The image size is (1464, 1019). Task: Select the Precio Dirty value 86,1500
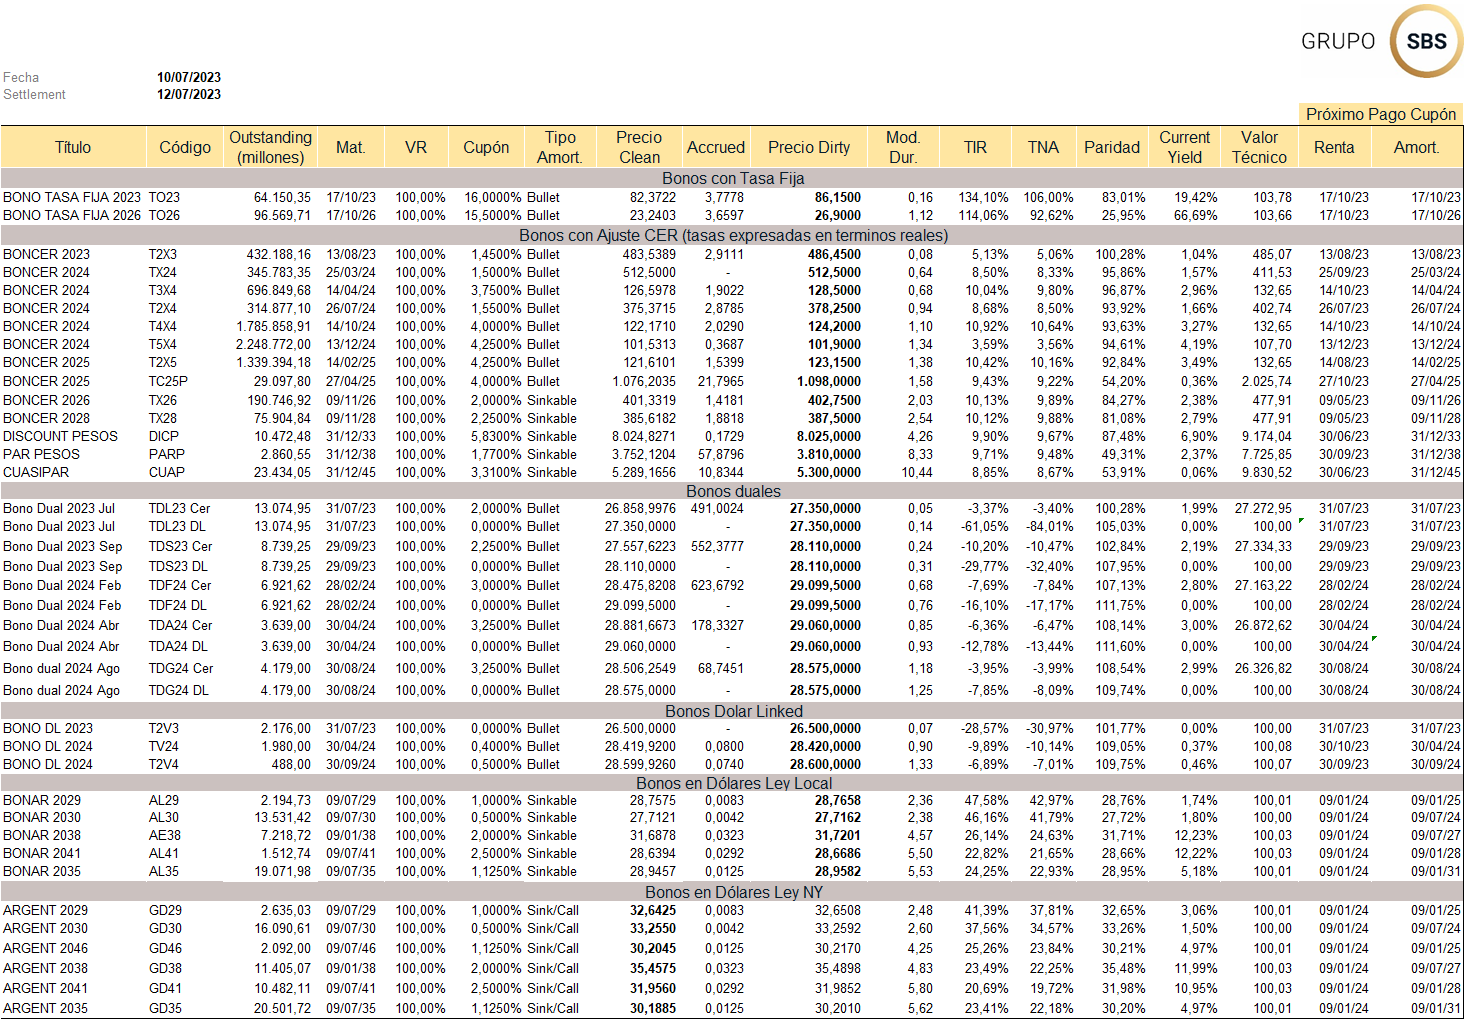pyautogui.click(x=837, y=198)
